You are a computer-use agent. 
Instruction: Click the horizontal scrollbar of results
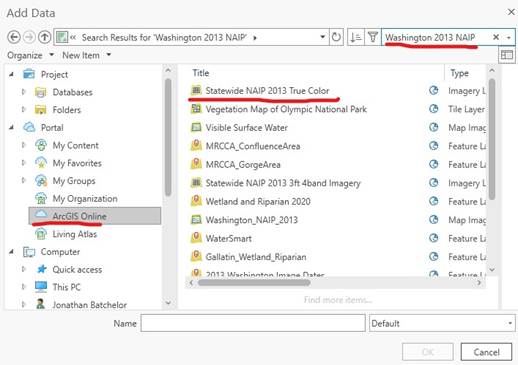pyautogui.click(x=254, y=283)
